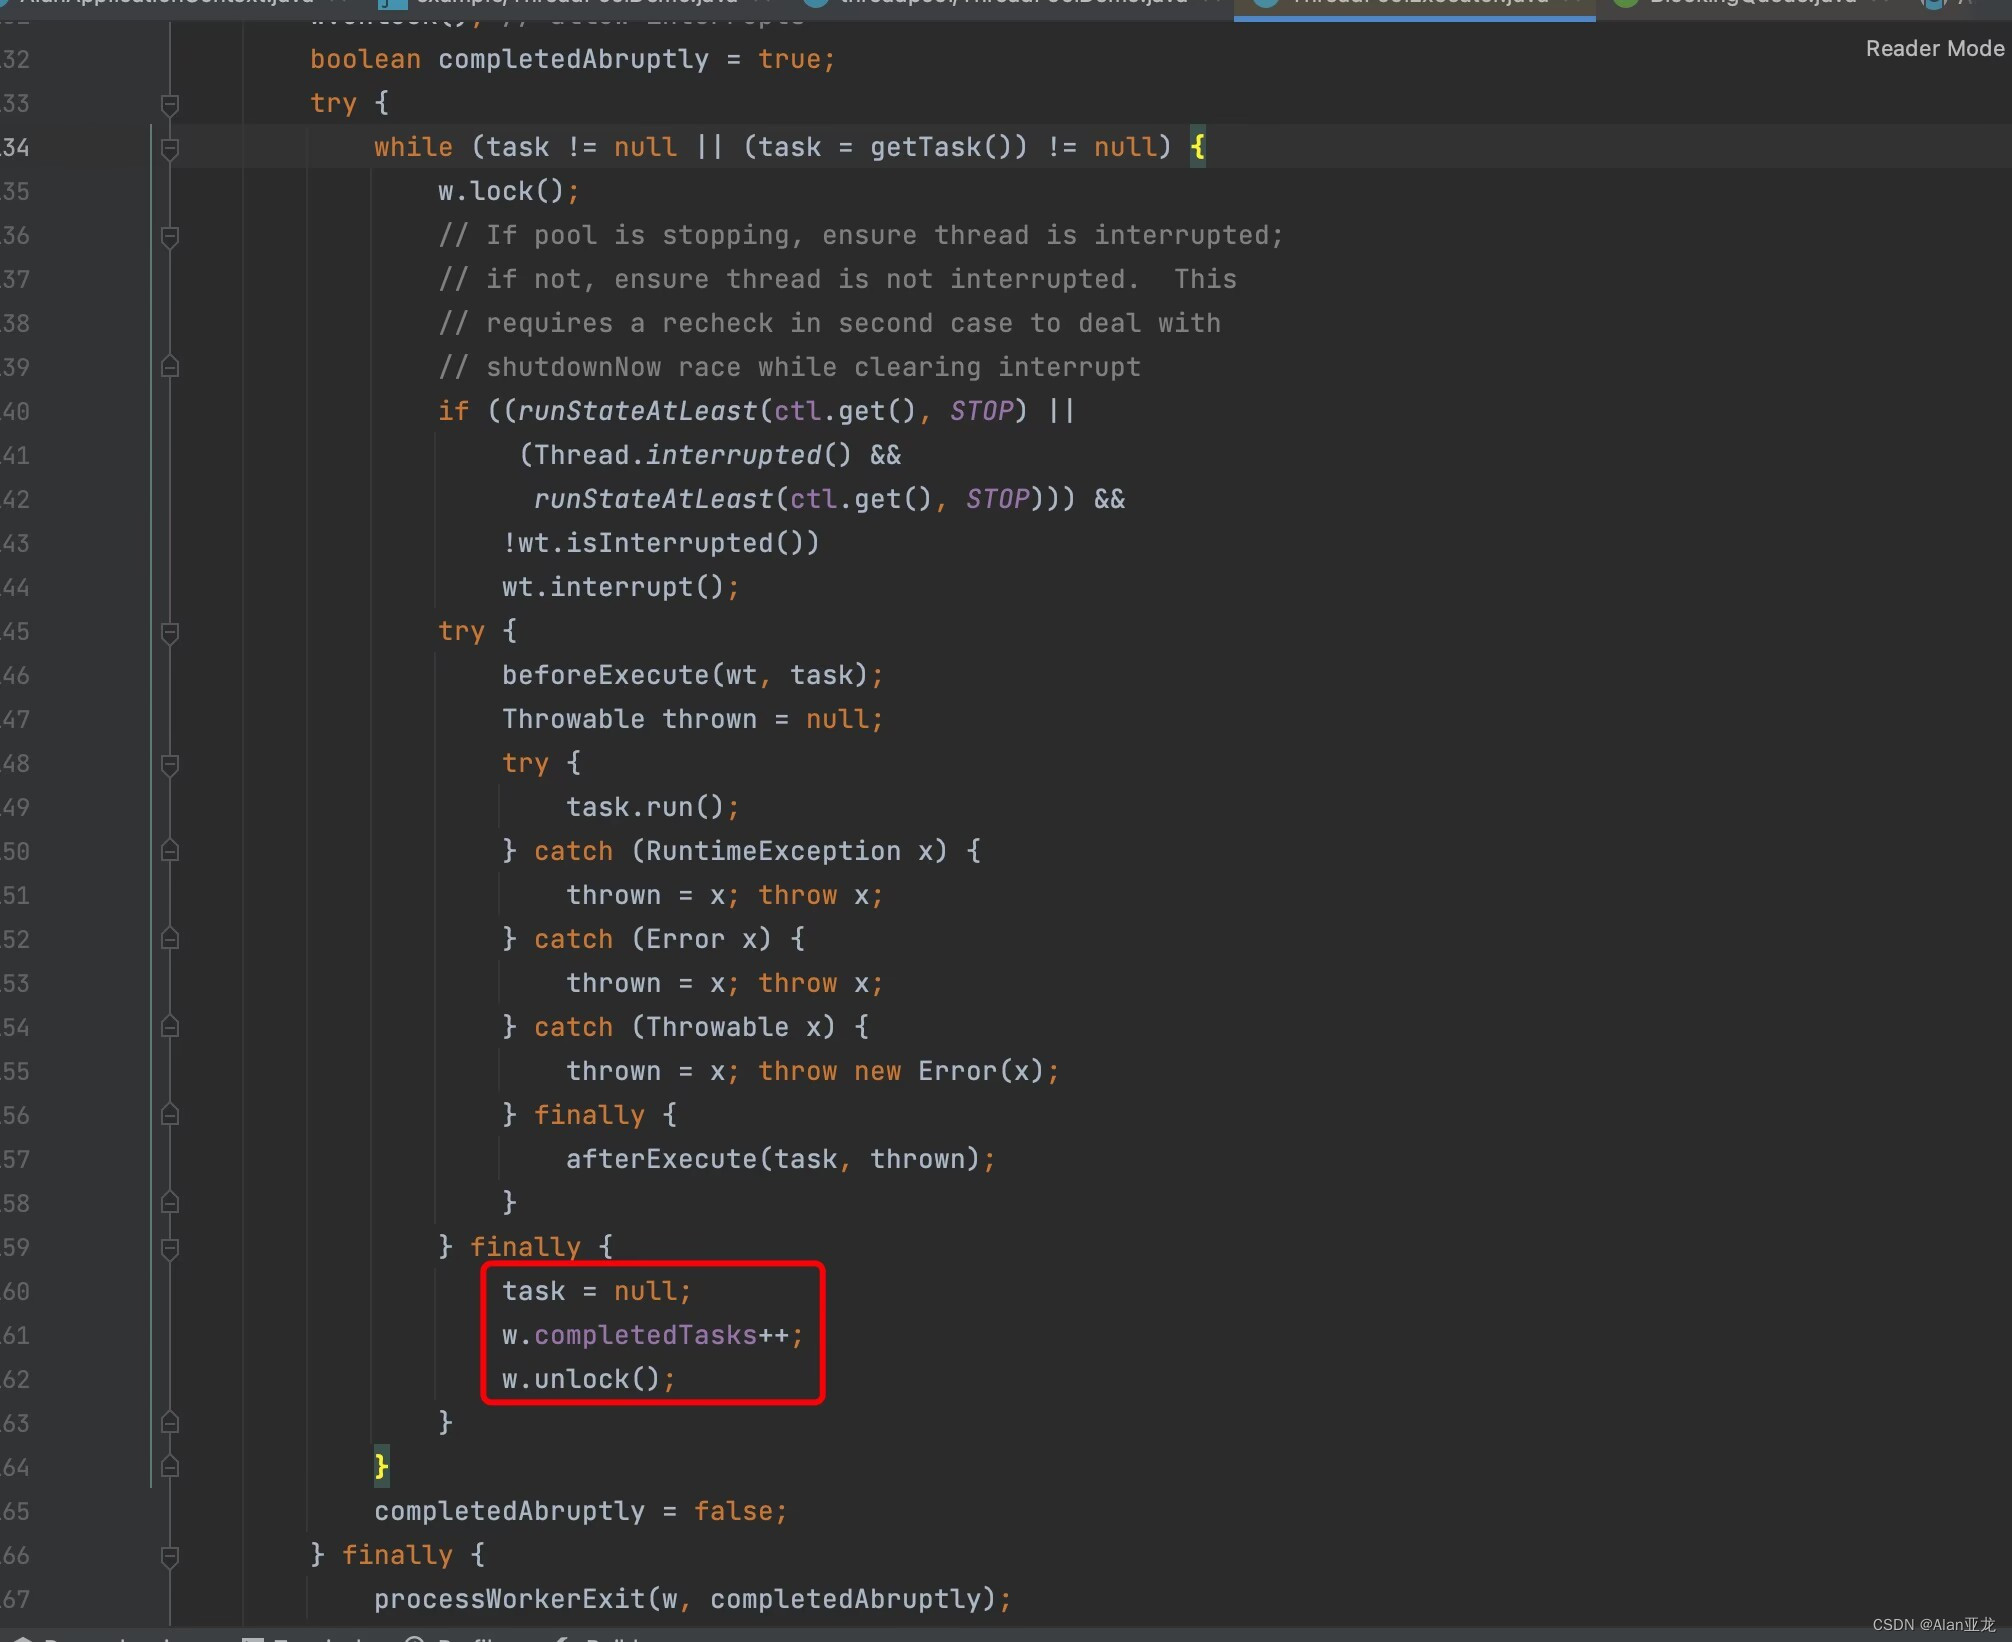Fold the finally block calling processWorkerExit
Image resolution: width=2012 pixels, height=1642 pixels.
point(170,1556)
